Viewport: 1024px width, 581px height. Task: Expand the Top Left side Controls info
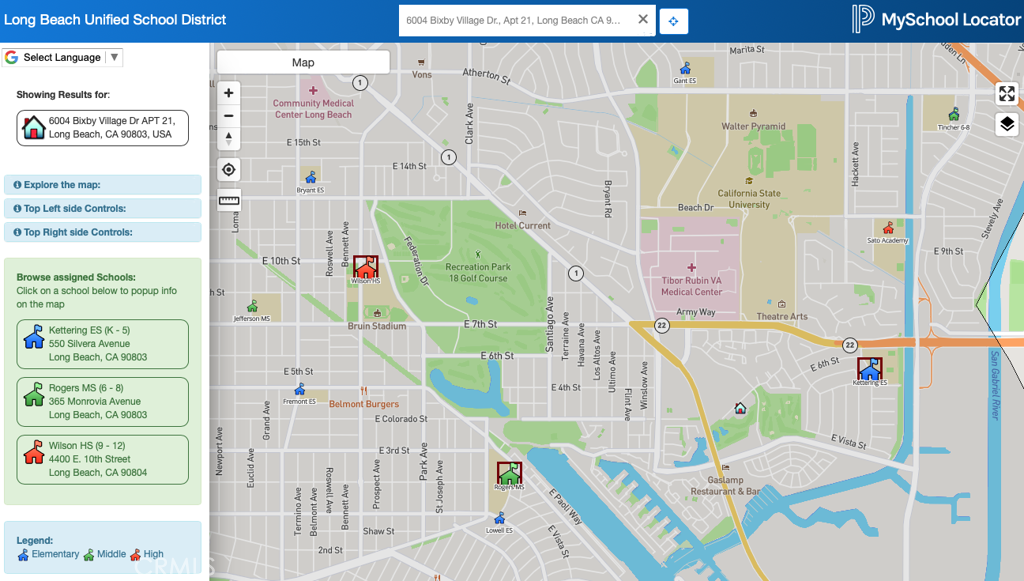tap(102, 207)
